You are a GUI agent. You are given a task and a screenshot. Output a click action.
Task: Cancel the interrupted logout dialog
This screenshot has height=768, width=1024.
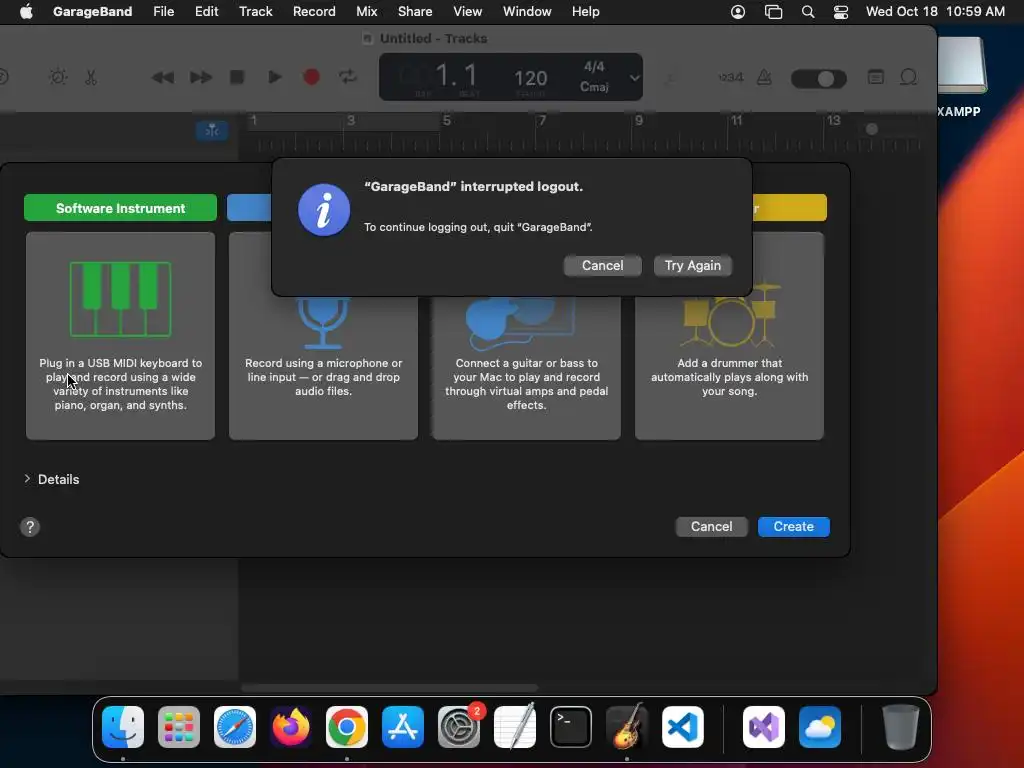pyautogui.click(x=602, y=266)
